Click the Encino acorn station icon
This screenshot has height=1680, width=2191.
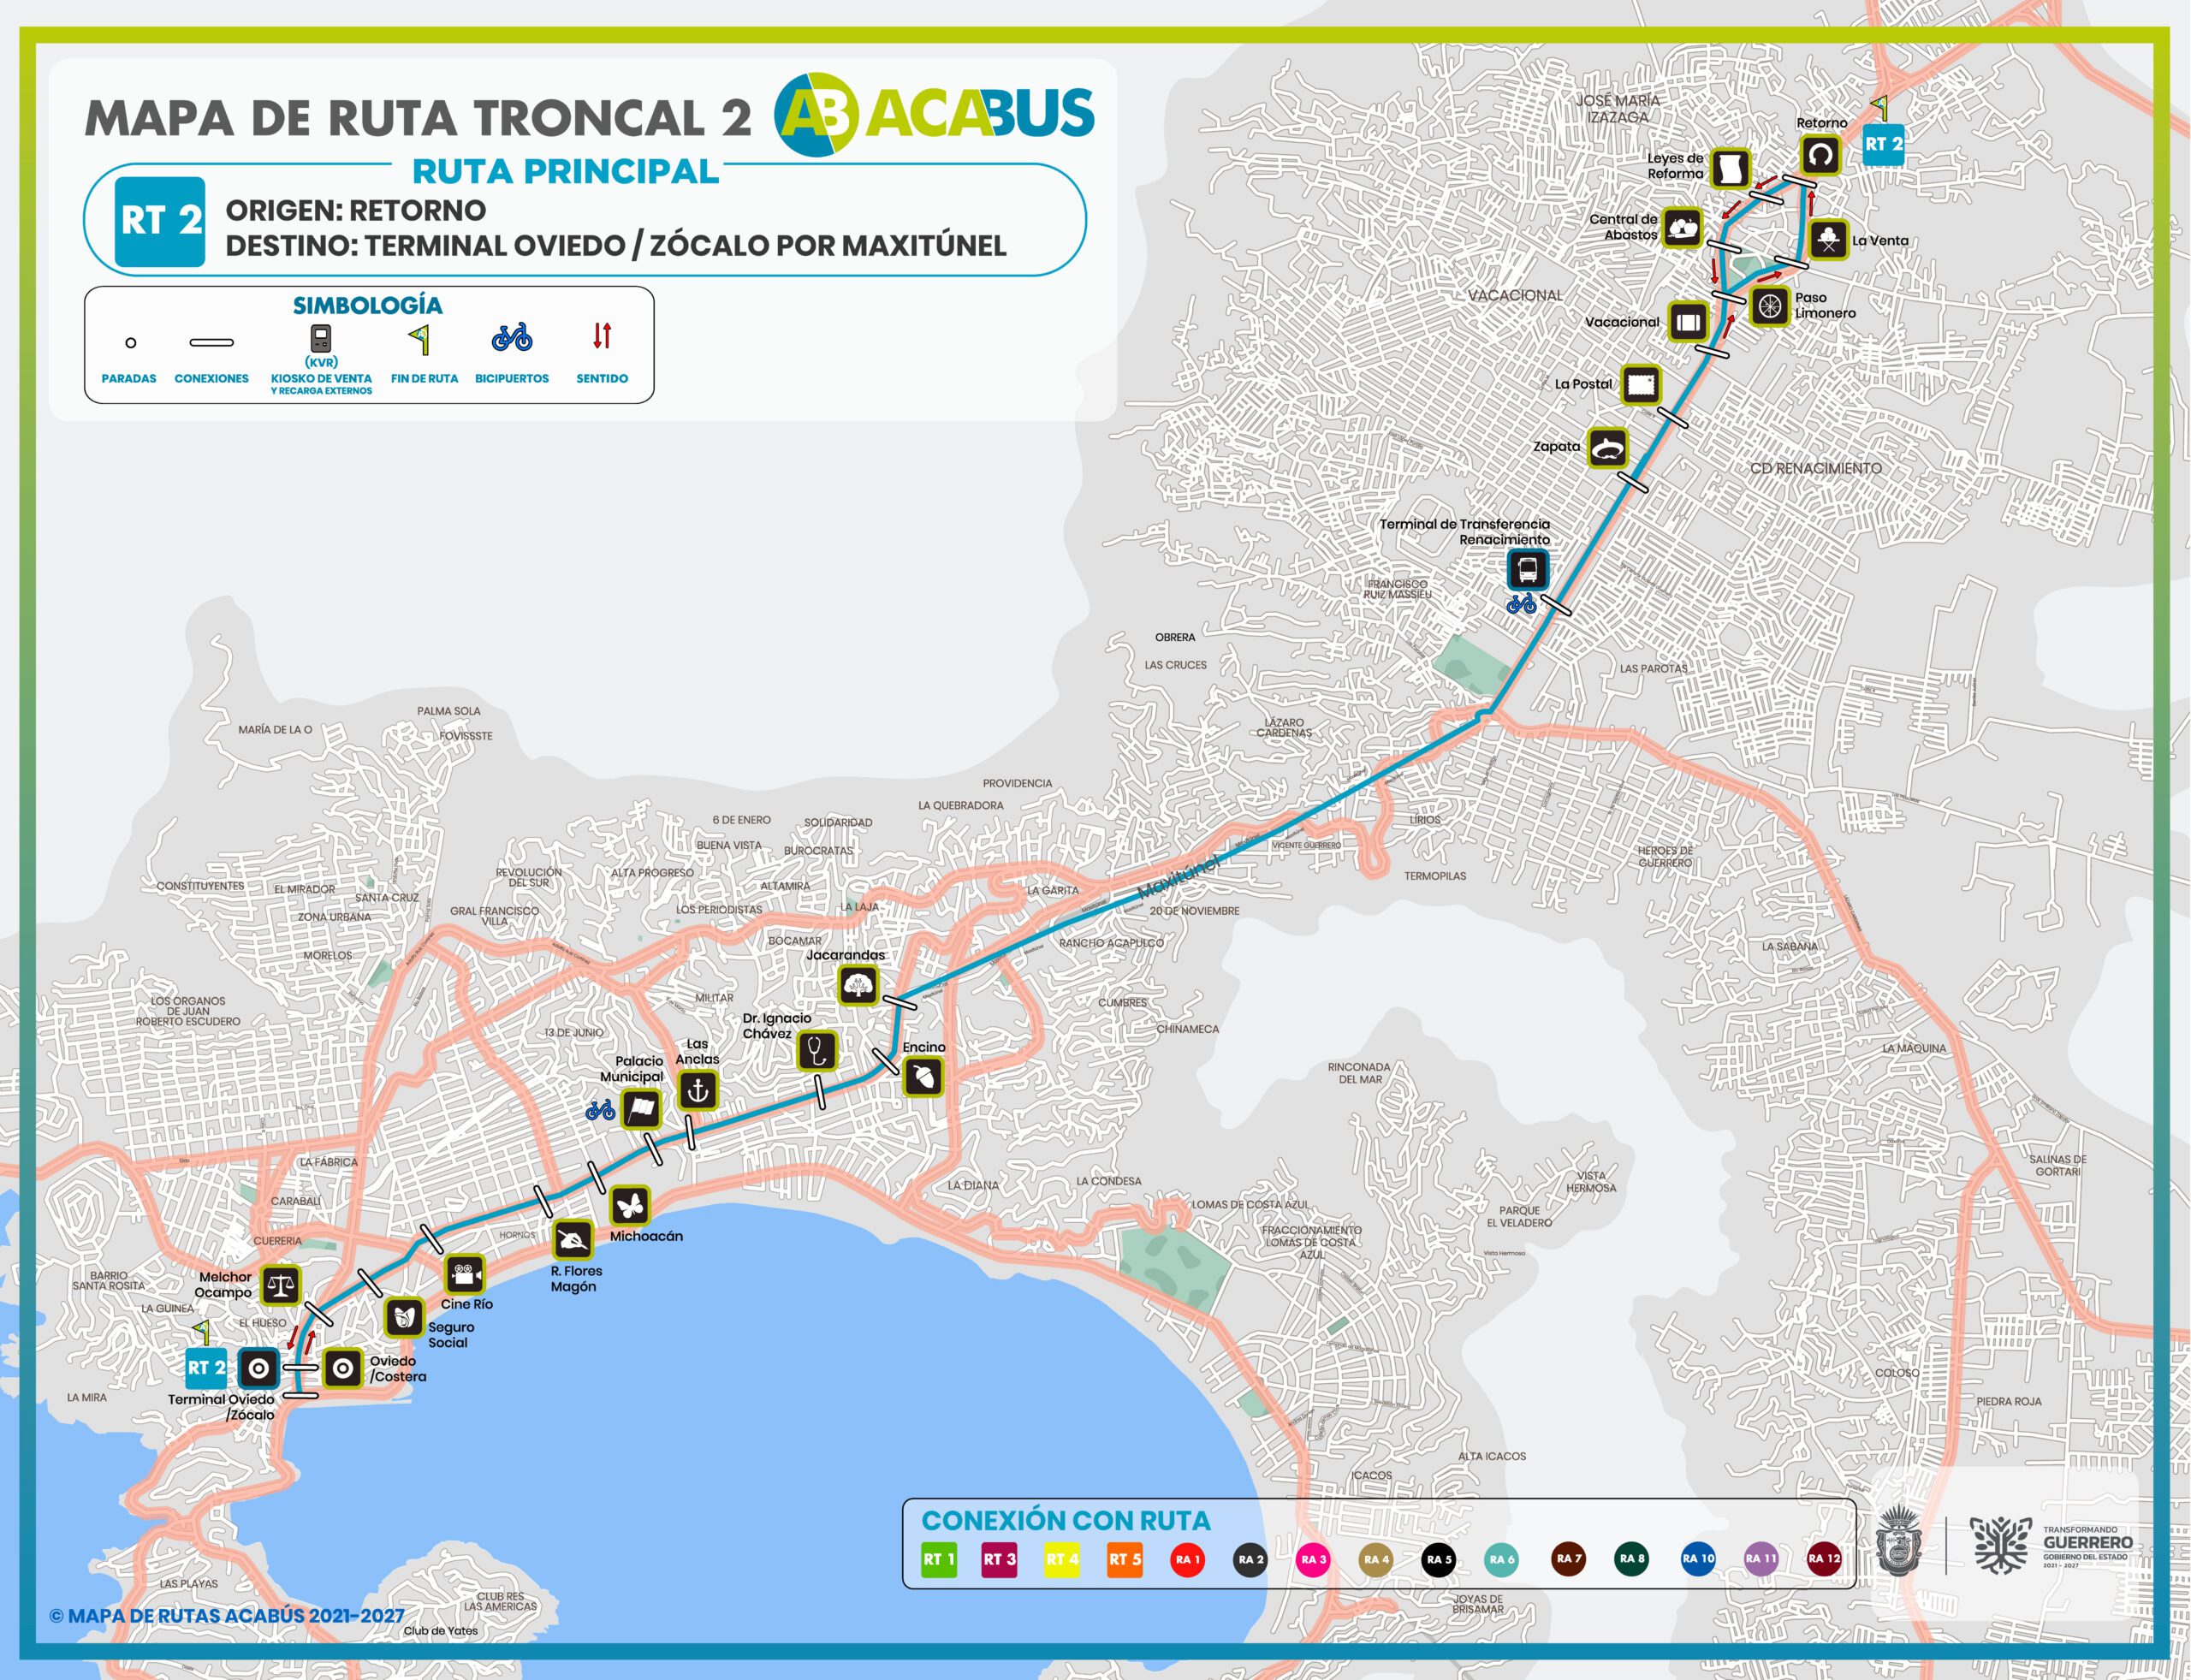pos(922,1077)
